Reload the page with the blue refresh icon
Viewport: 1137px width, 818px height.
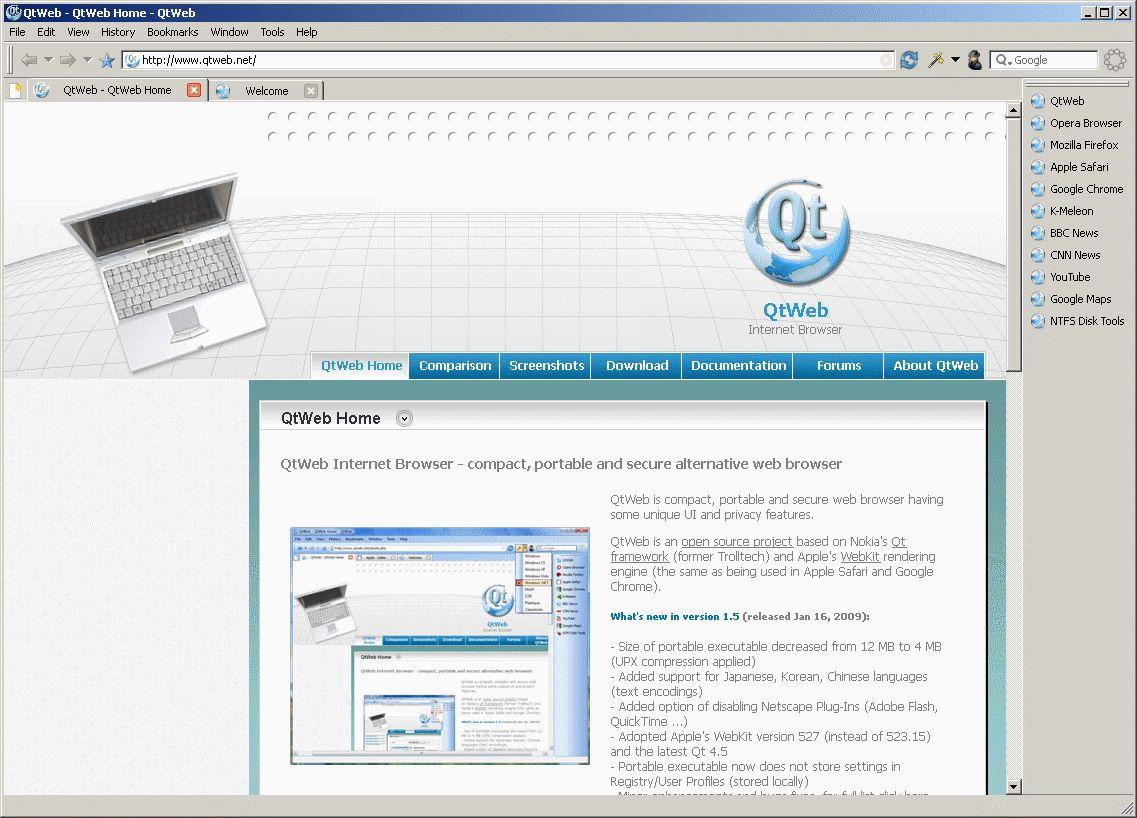coord(909,60)
